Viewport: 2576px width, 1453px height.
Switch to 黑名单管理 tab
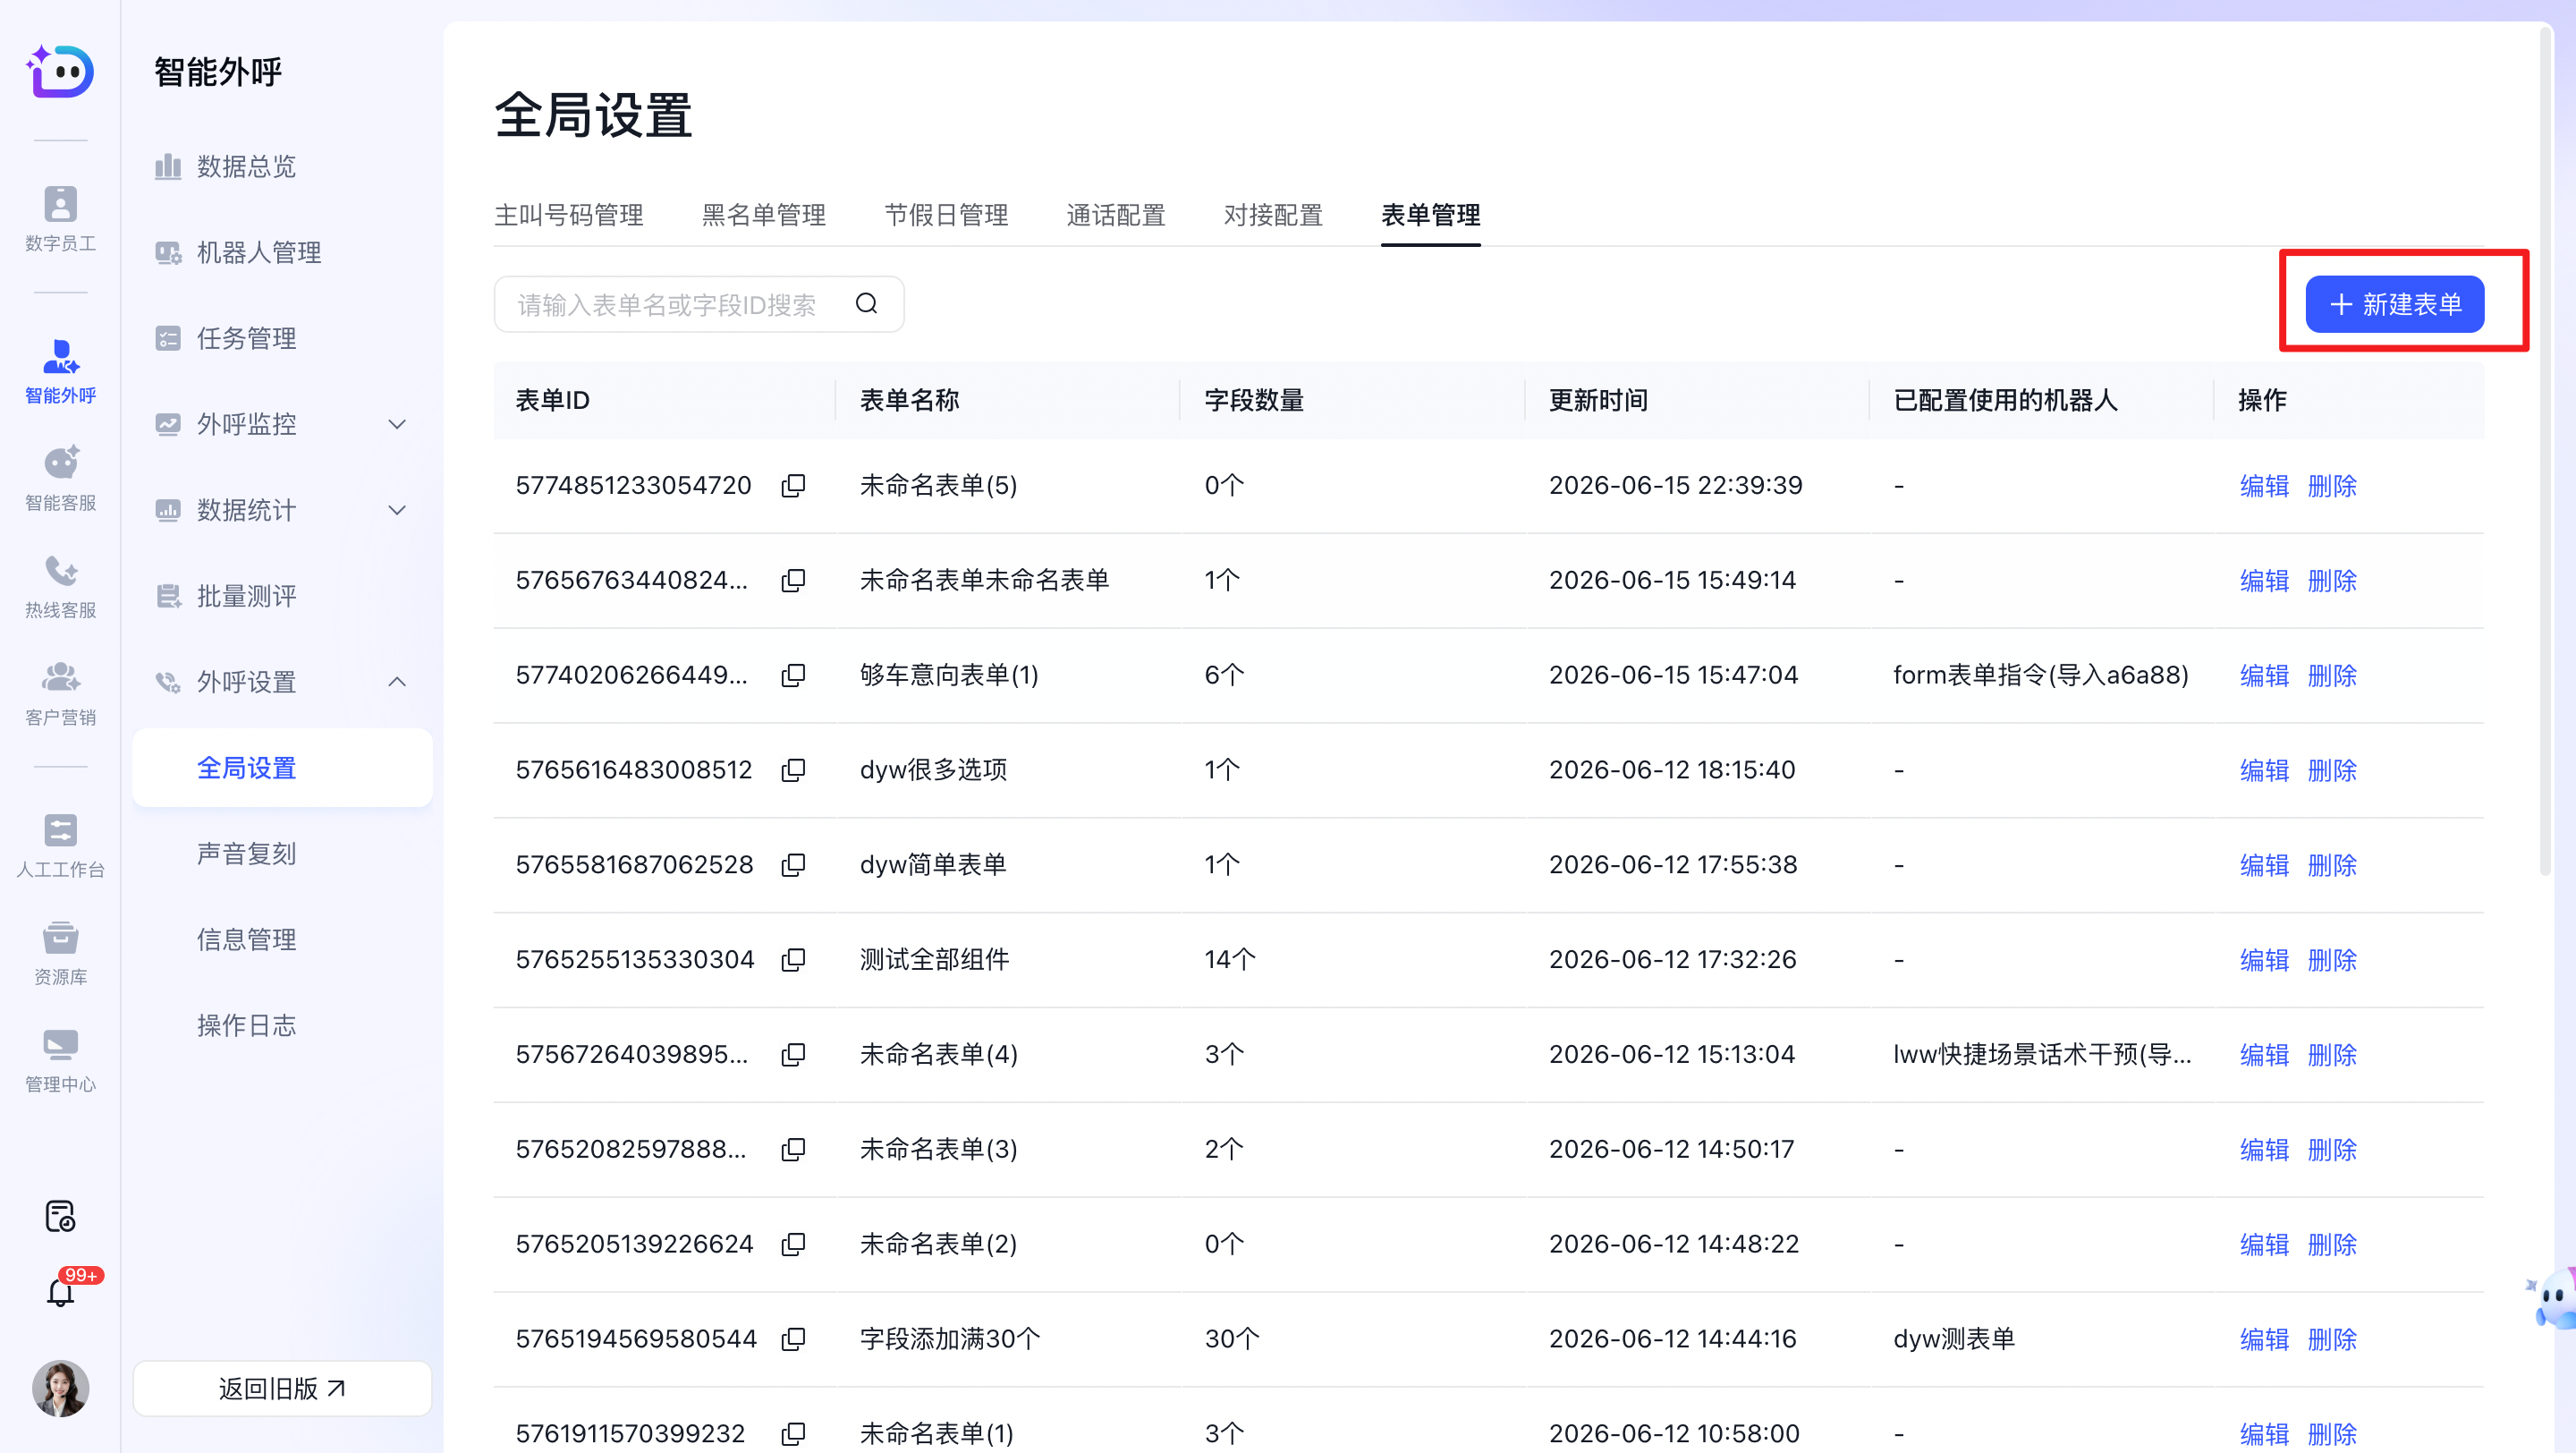[x=764, y=215]
